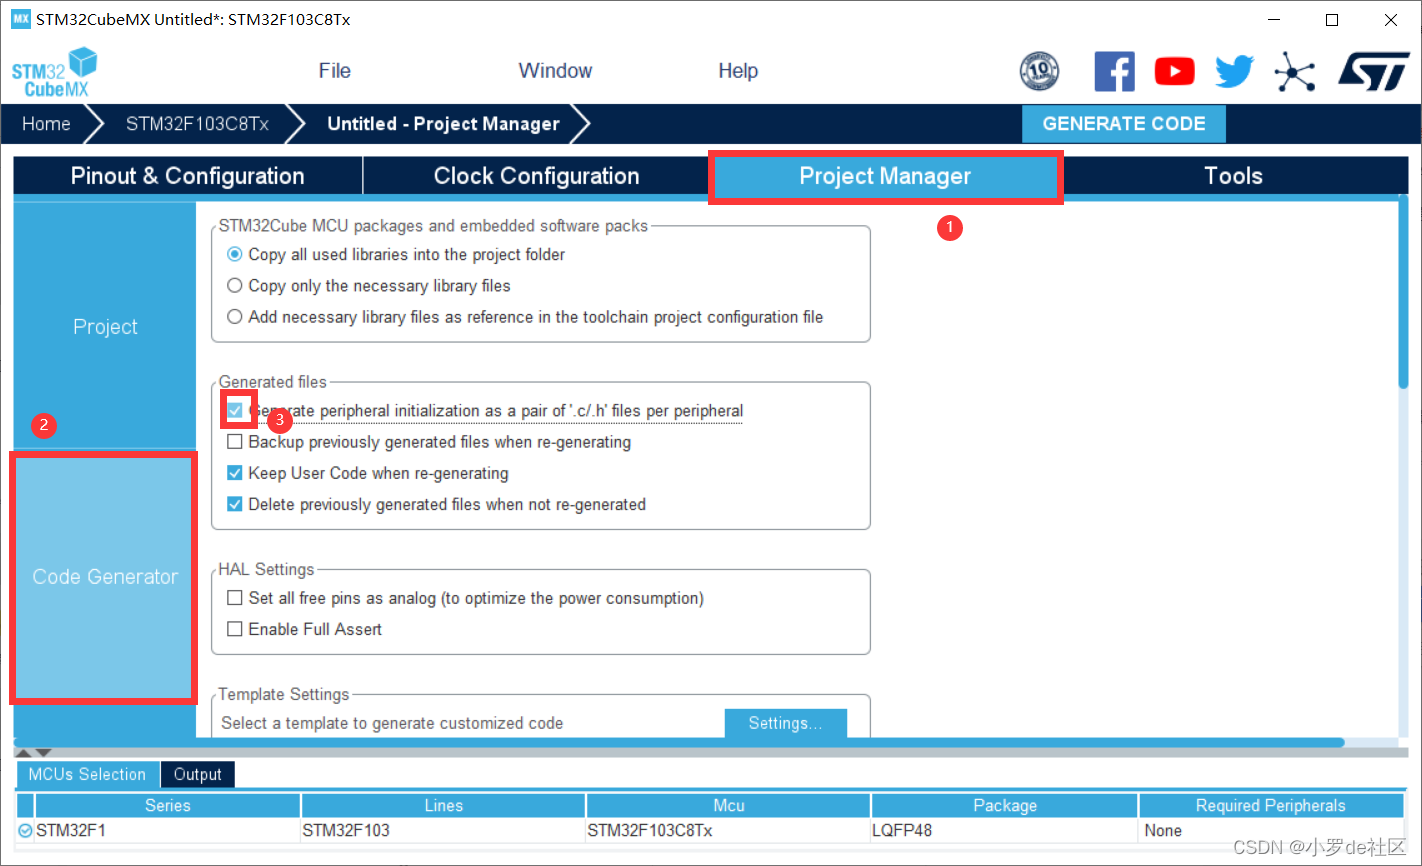Switch to Project Manager tab
The width and height of the screenshot is (1422, 866).
click(x=885, y=176)
